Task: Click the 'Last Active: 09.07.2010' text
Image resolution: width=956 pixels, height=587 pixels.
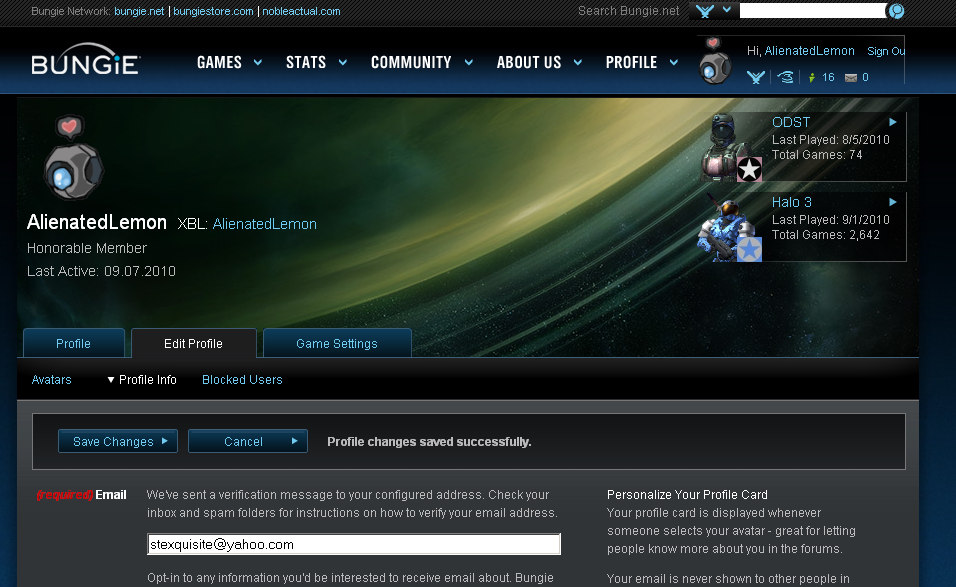Action: coord(101,271)
